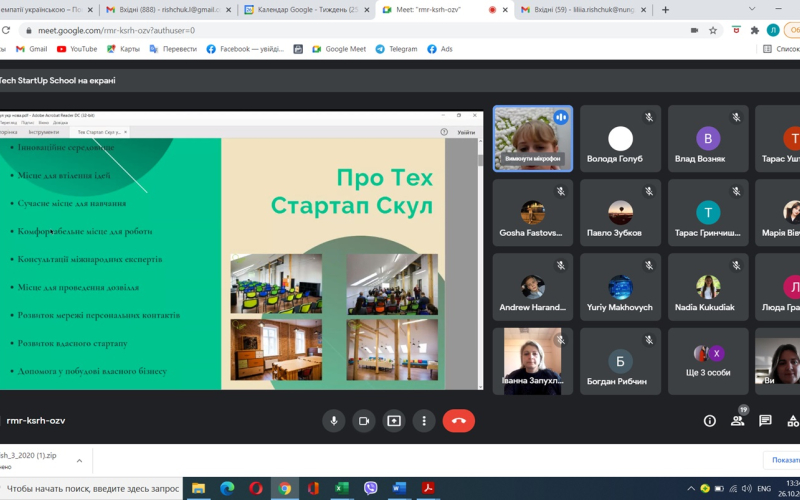Viewport: 800px width, 500px height.
Task: Switch to the Календар Google tab
Action: 306,10
